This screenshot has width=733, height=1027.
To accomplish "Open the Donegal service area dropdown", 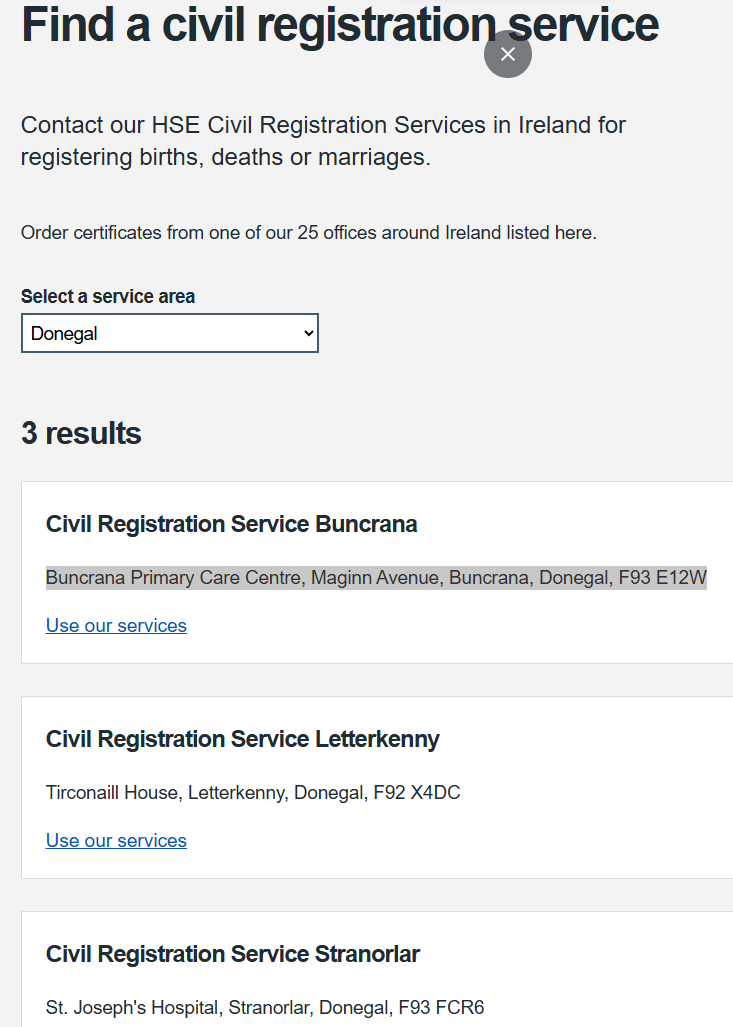I will click(169, 334).
